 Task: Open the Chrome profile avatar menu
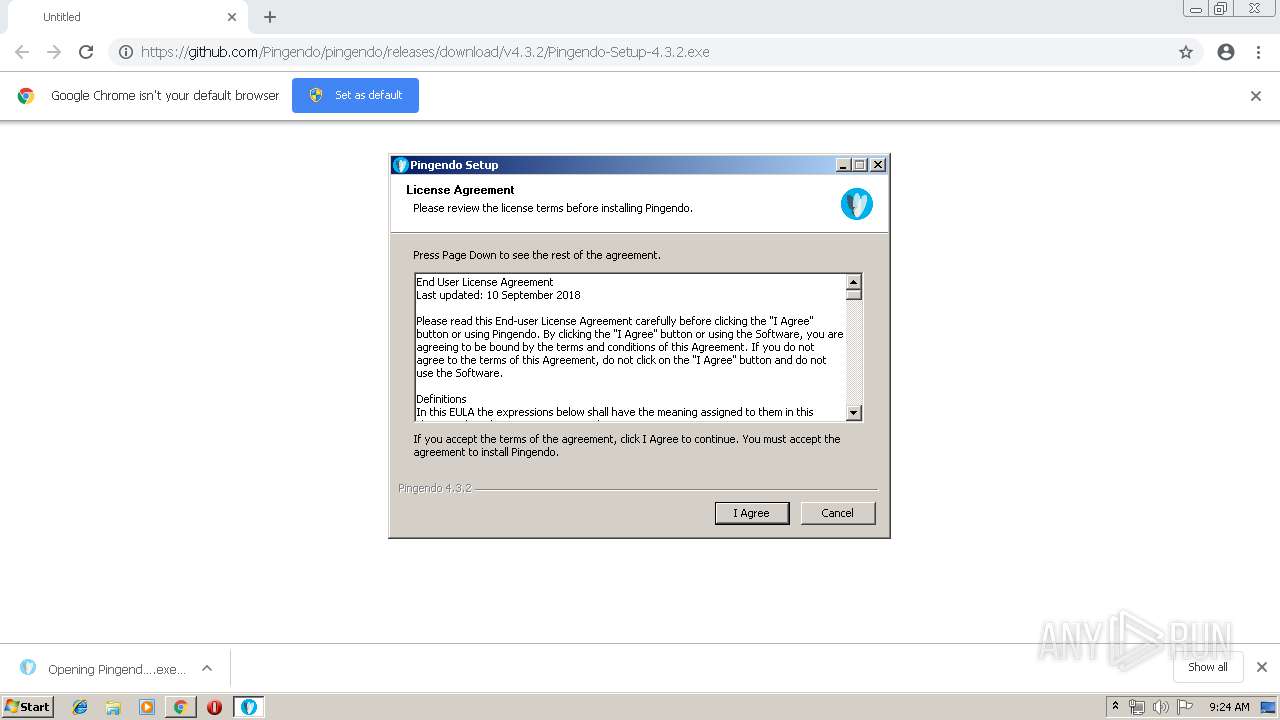click(x=1226, y=52)
